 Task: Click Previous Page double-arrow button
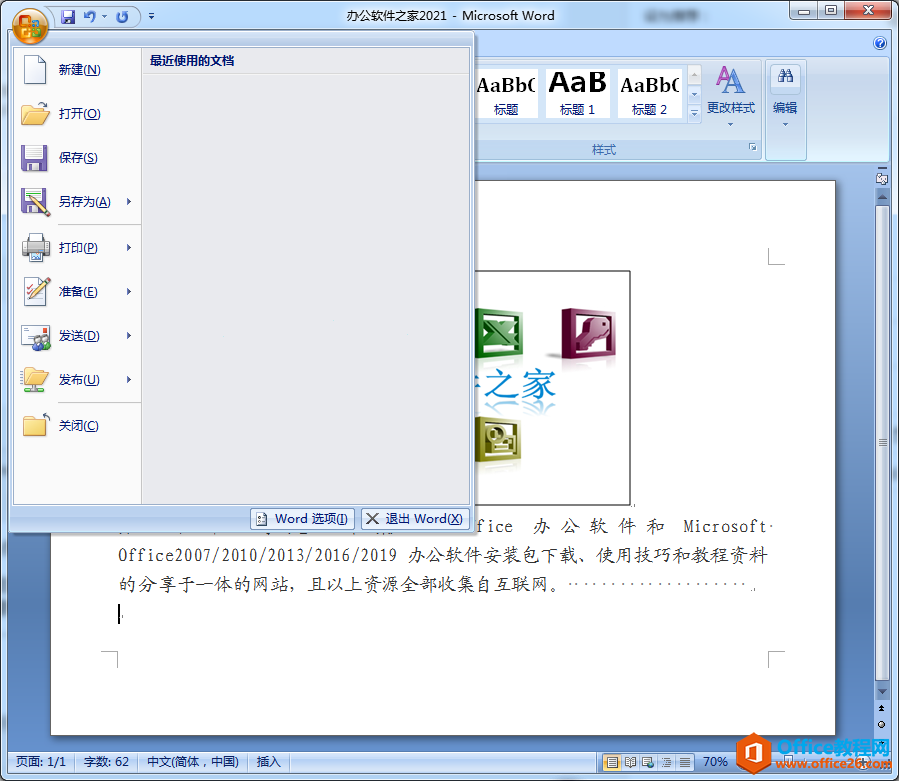coord(882,709)
